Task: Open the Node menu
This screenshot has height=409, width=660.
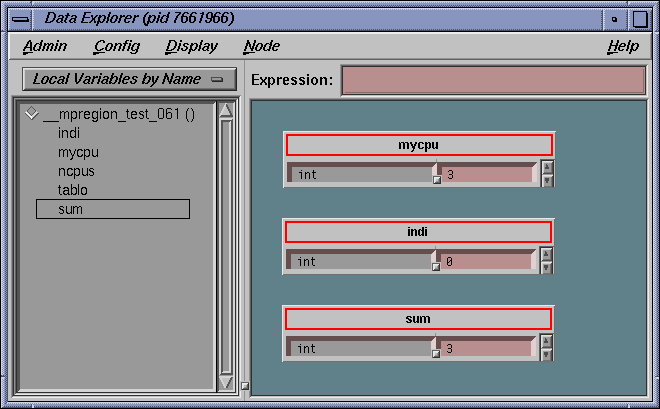Action: pyautogui.click(x=261, y=46)
